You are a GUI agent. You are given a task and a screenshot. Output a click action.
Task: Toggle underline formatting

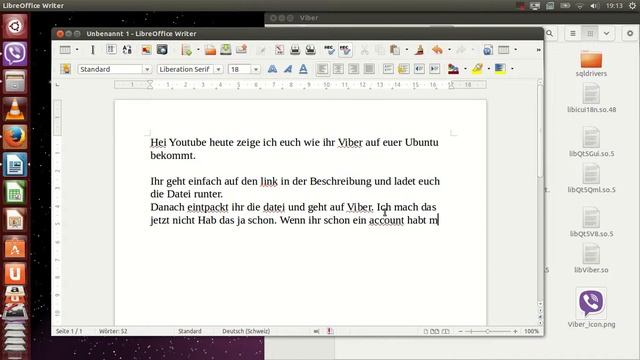pos(303,69)
